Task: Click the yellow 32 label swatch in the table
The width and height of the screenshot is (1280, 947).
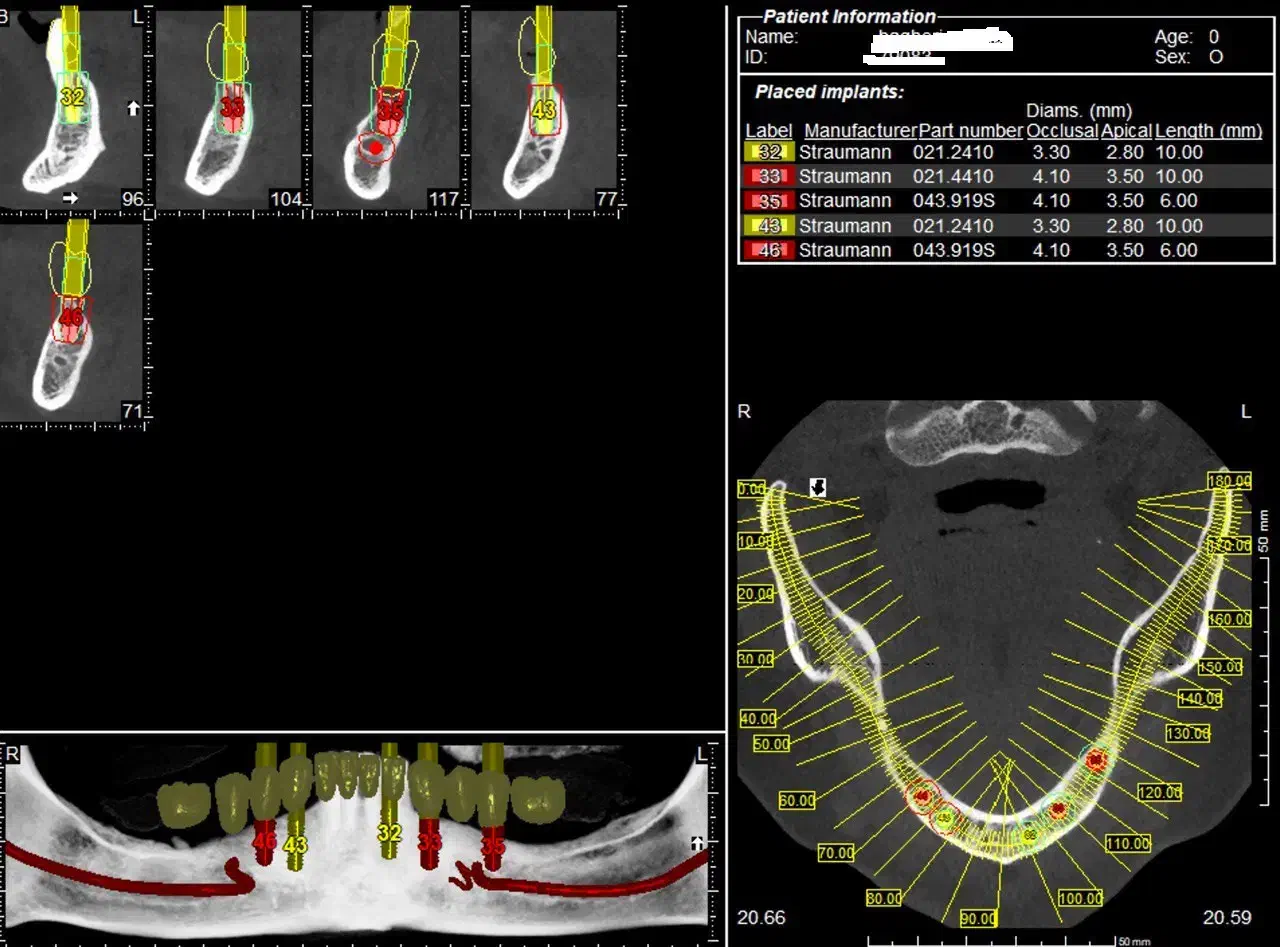Action: (769, 152)
